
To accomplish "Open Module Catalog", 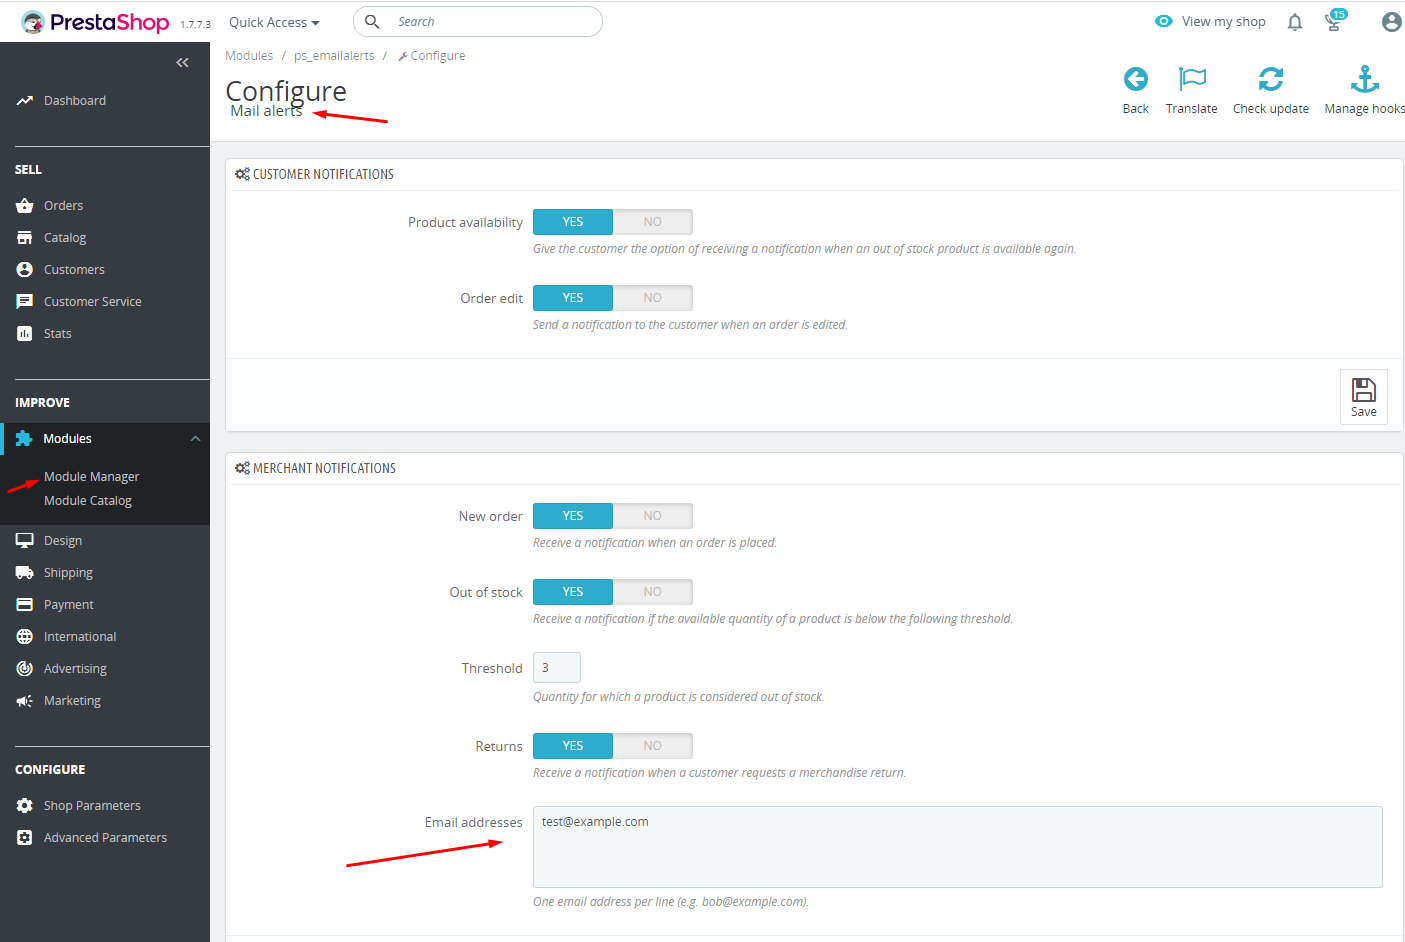I will pos(88,501).
